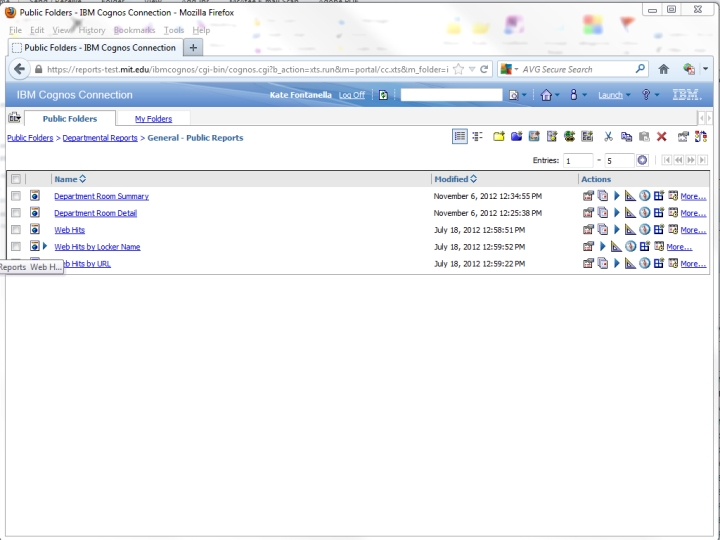Click the Cognos search input field
The width and height of the screenshot is (720, 540).
click(x=451, y=95)
